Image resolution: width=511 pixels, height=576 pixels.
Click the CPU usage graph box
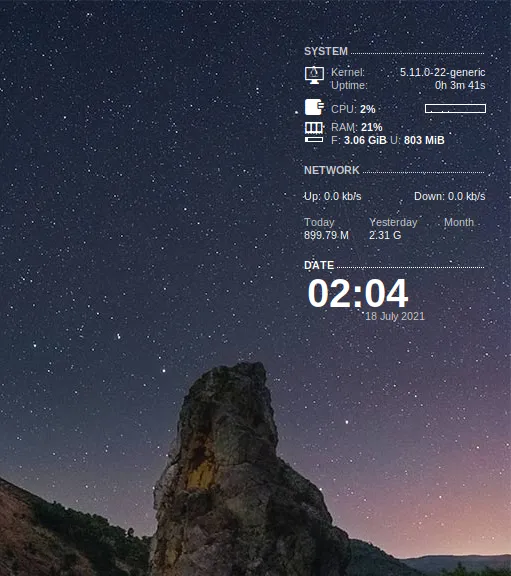455,108
